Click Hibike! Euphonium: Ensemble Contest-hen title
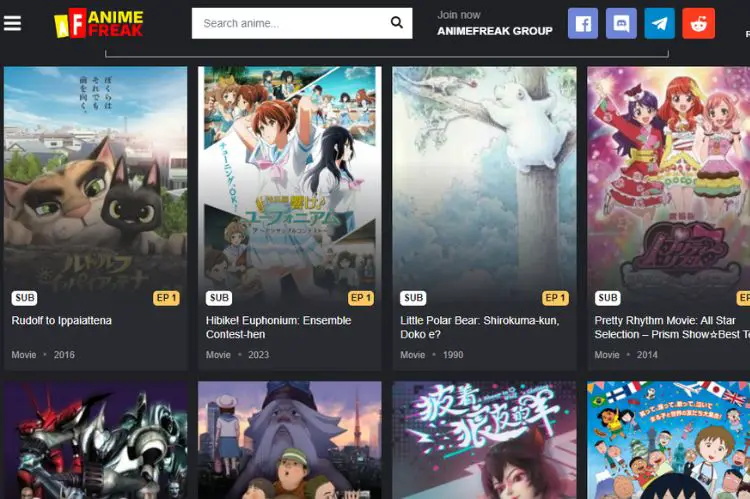 click(x=278, y=327)
